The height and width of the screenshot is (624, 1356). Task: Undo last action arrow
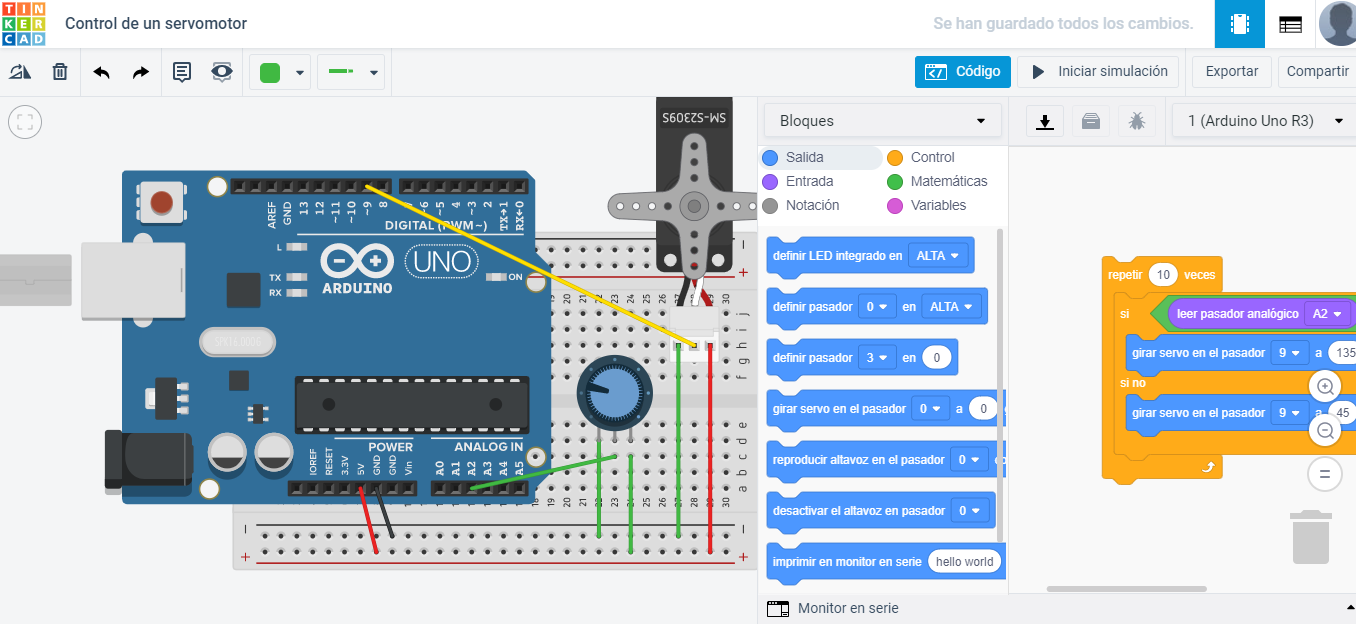(101, 72)
